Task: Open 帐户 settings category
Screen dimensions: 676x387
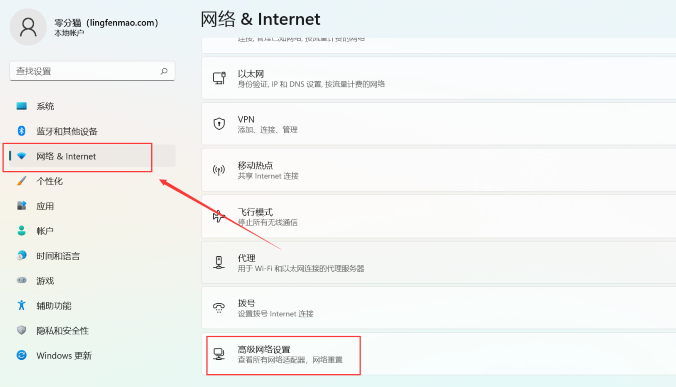Action: [92, 231]
